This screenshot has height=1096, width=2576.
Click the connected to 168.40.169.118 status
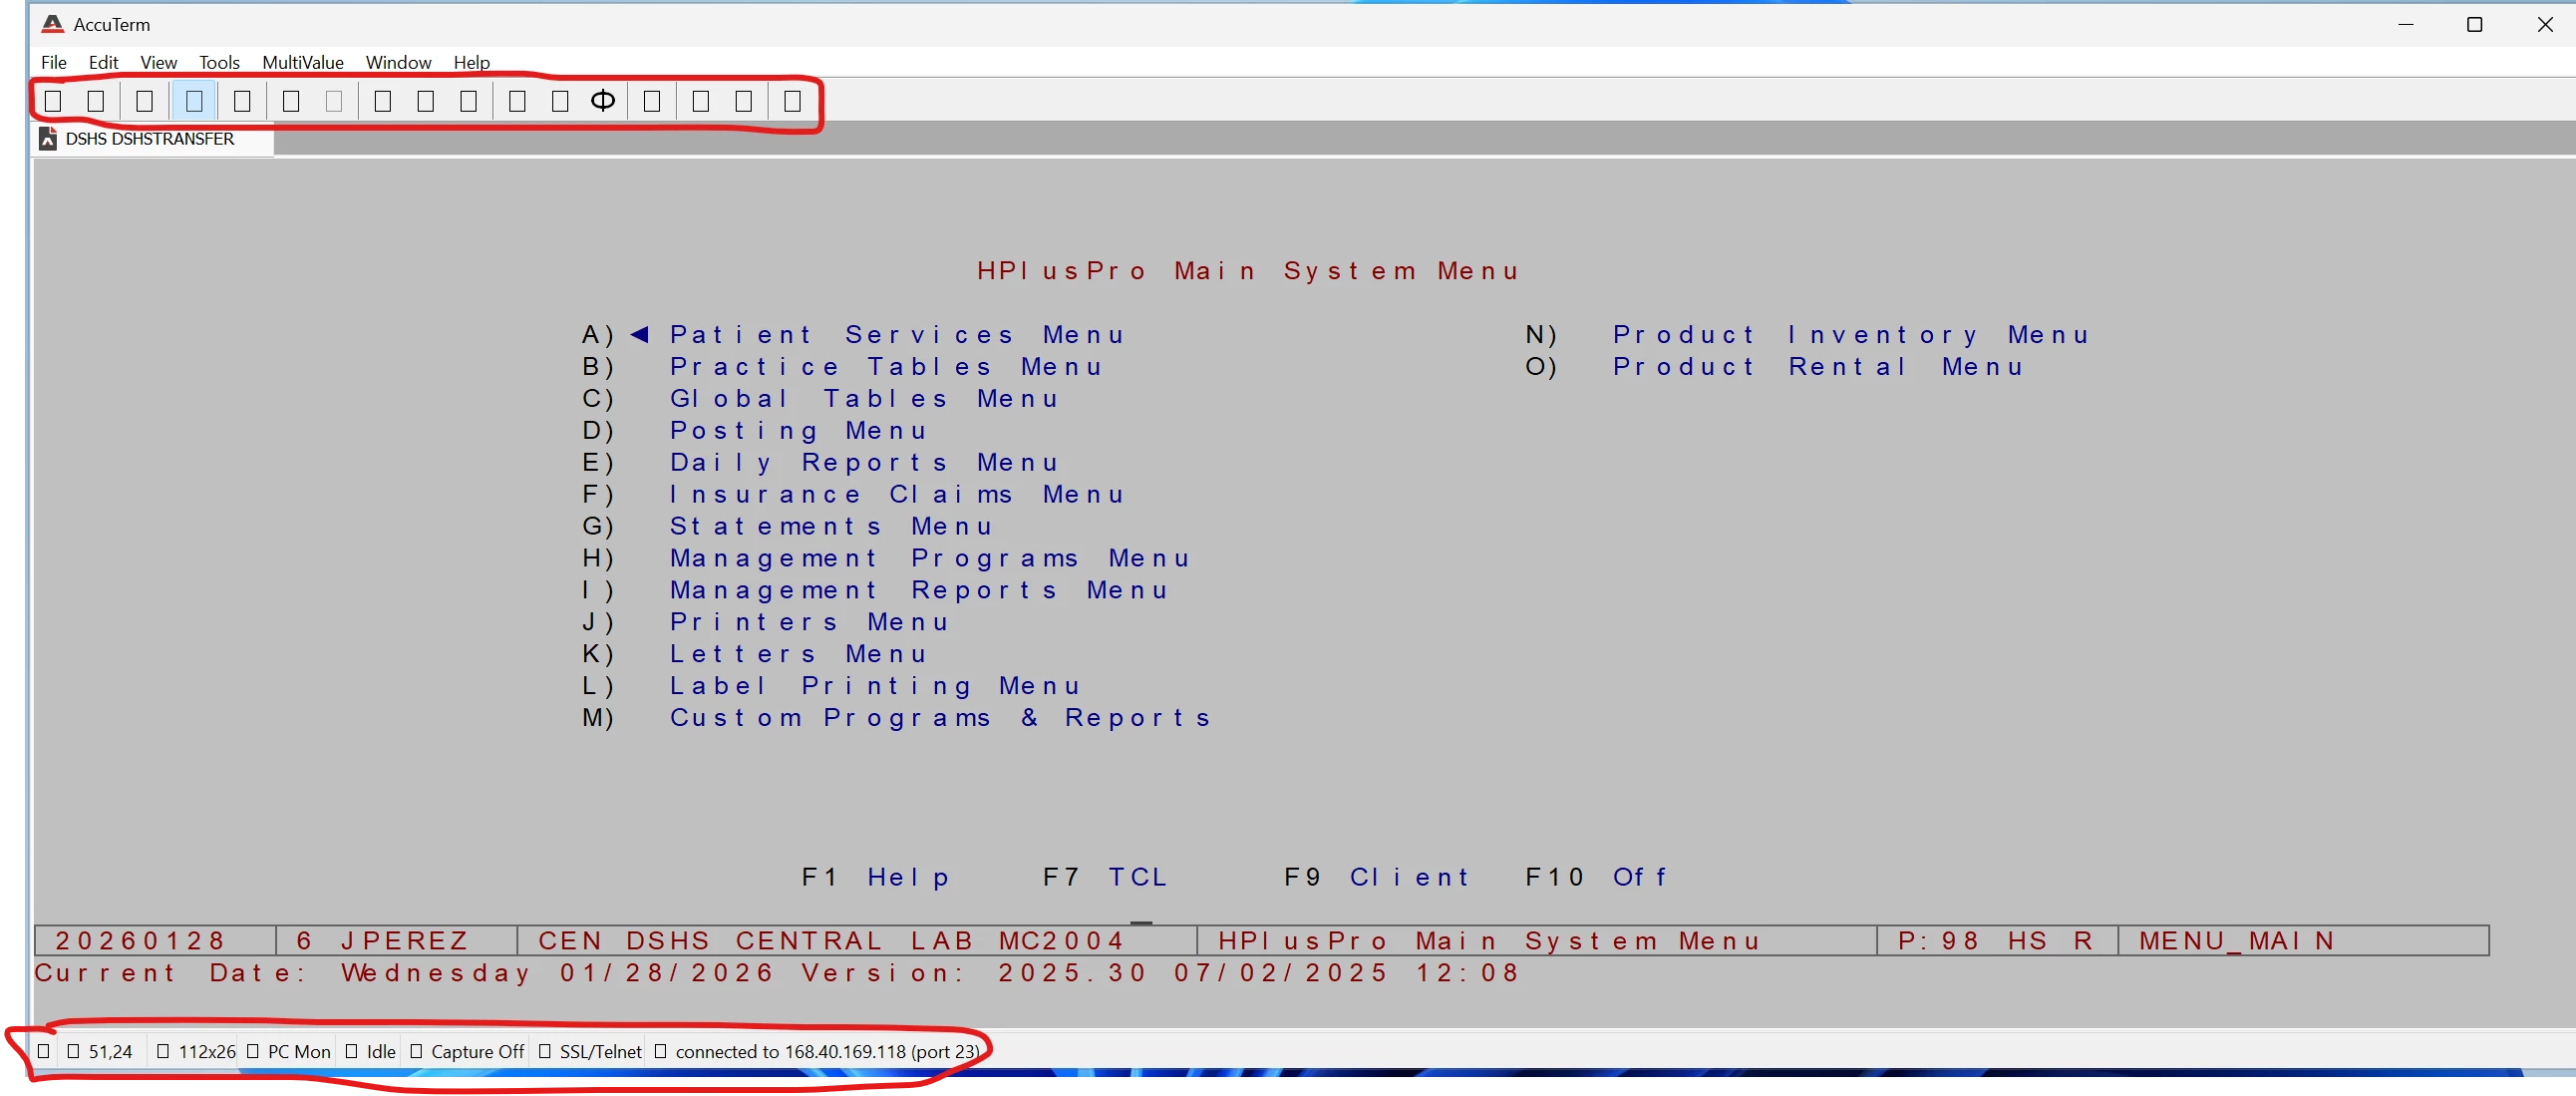(x=826, y=1052)
